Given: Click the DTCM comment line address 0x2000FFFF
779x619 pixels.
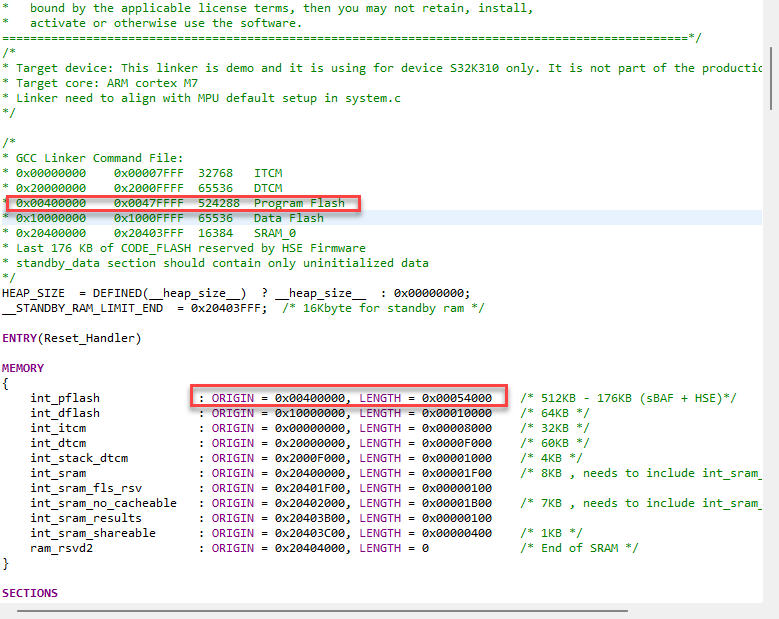Looking at the screenshot, I should point(149,188).
